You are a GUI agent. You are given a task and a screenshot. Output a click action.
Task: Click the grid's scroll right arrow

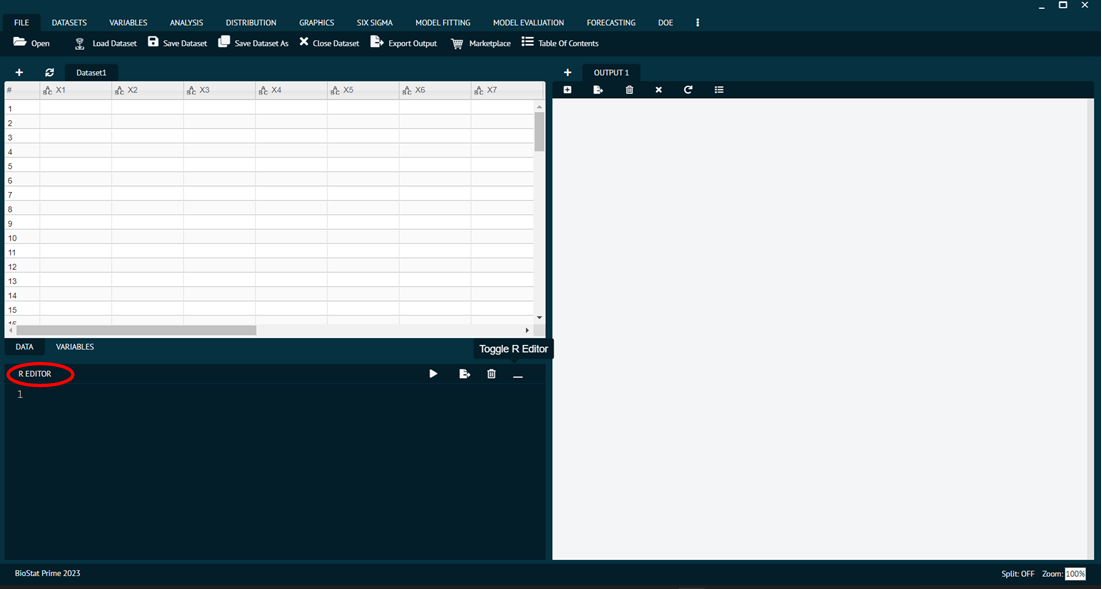(x=527, y=330)
